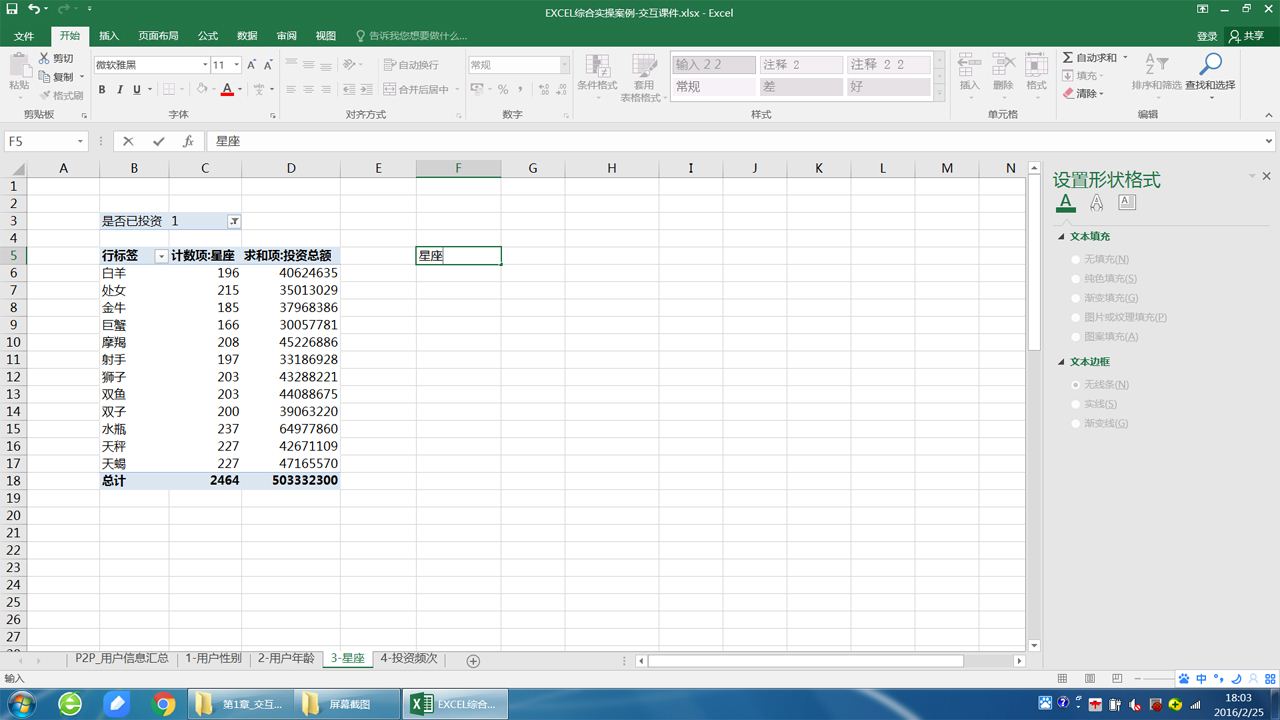Click the Paste (粘贴) clipboard icon
This screenshot has height=720, width=1280.
tap(19, 65)
